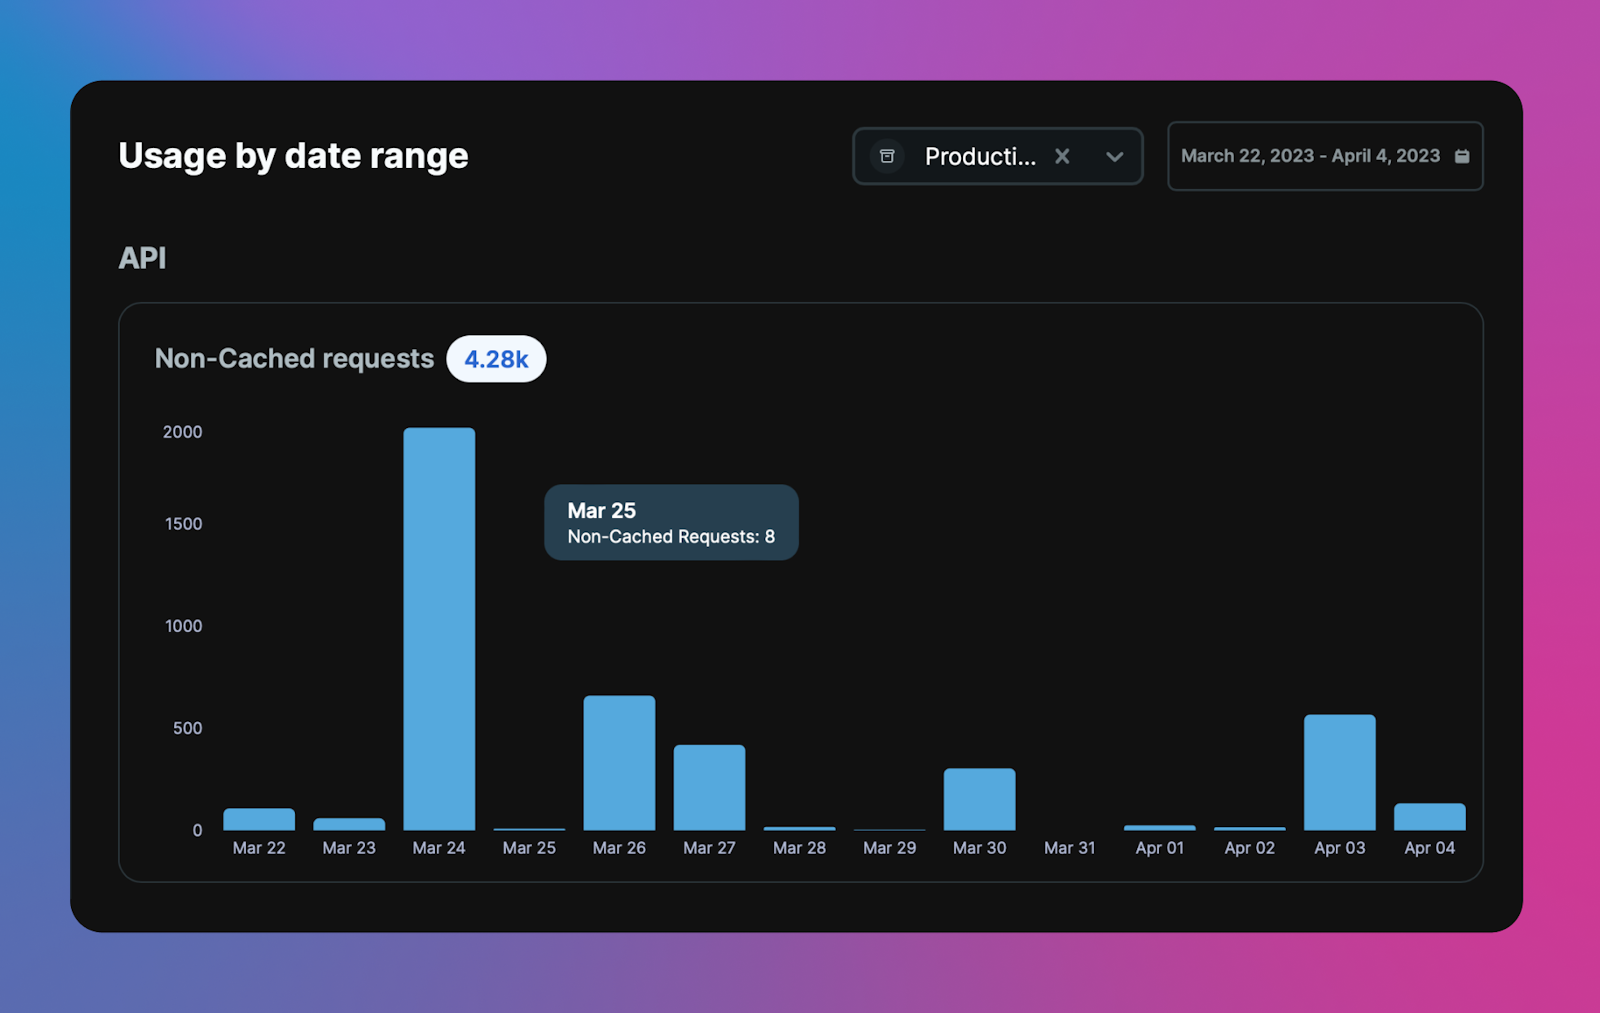Click the 2000 y-axis value
Image resolution: width=1600 pixels, height=1013 pixels.
pos(182,432)
